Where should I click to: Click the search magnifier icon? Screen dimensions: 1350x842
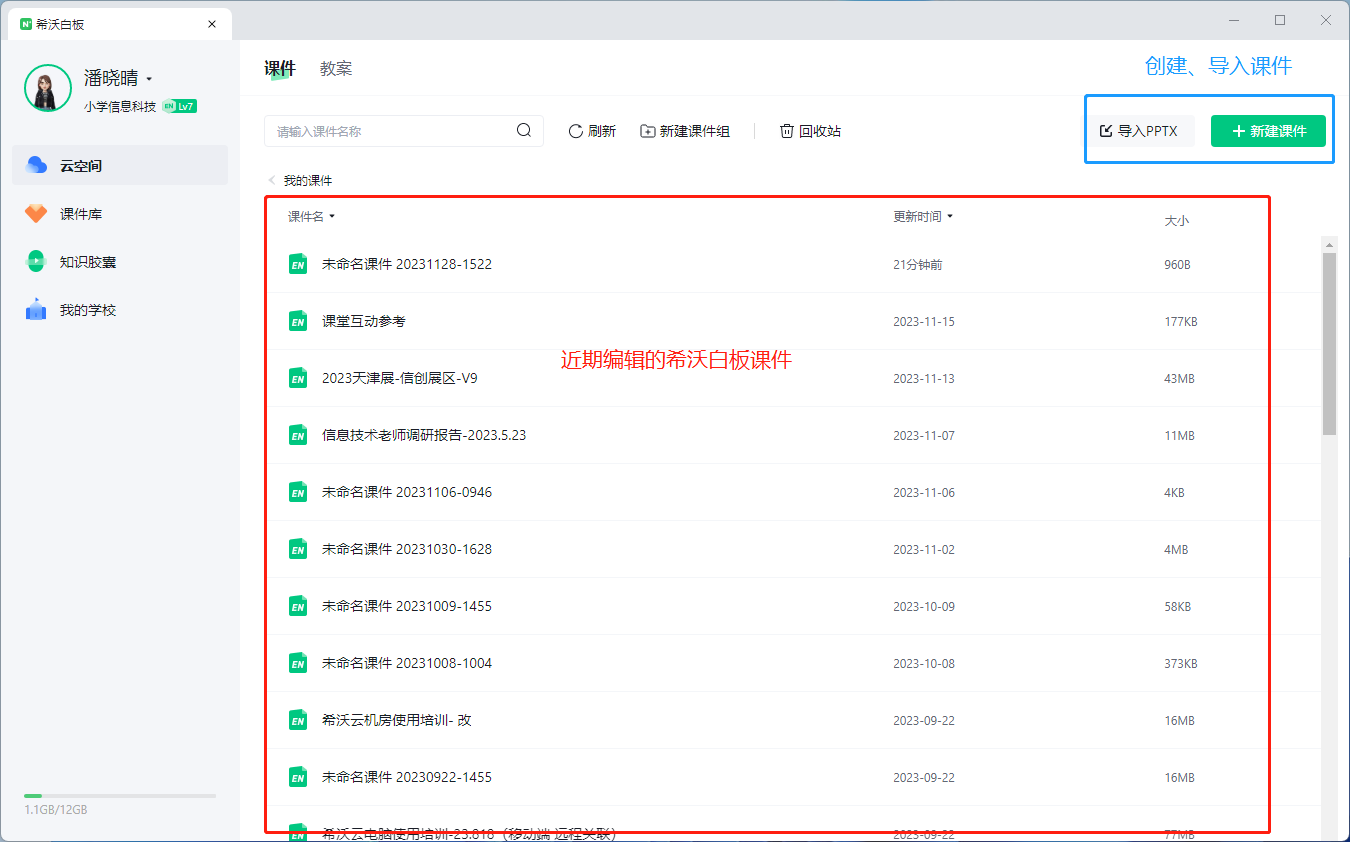coord(524,130)
